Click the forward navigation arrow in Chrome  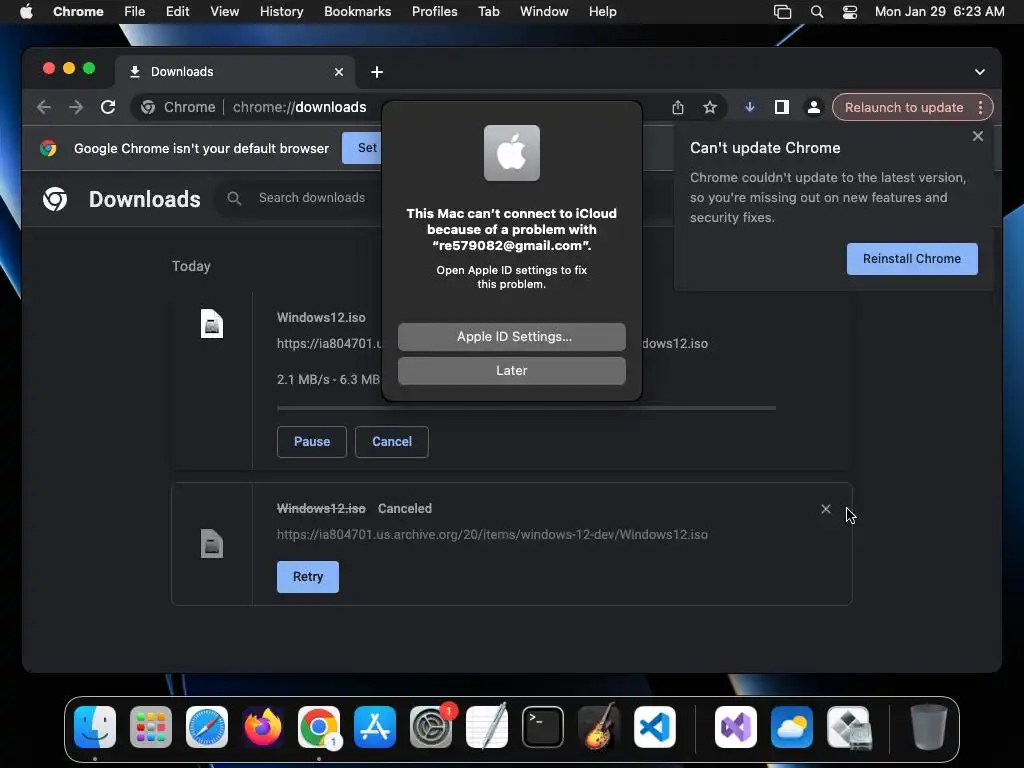click(x=76, y=107)
